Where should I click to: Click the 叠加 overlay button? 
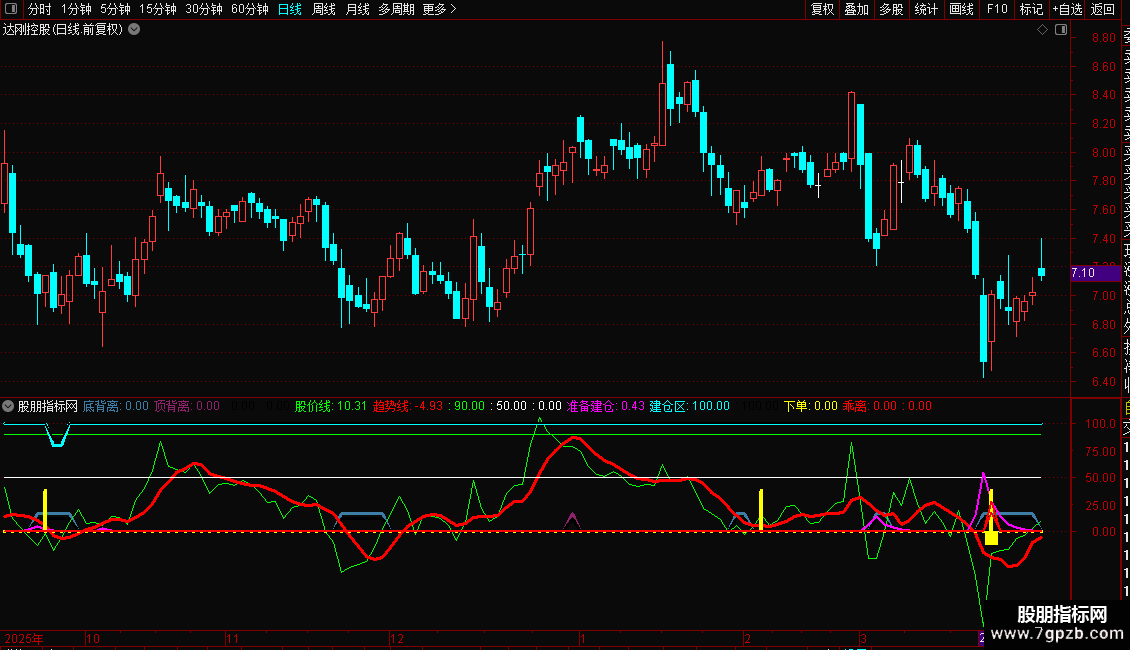[x=857, y=9]
